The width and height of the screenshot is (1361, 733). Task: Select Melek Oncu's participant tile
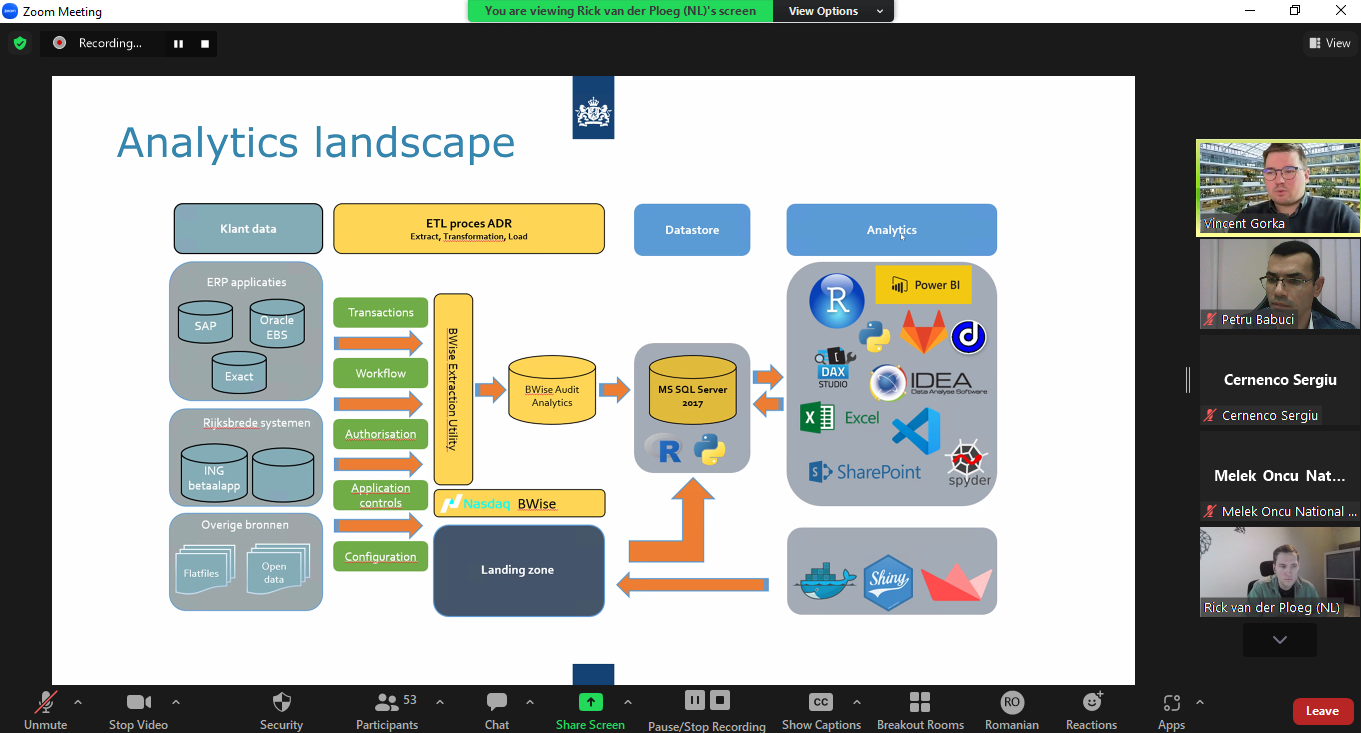click(x=1279, y=476)
